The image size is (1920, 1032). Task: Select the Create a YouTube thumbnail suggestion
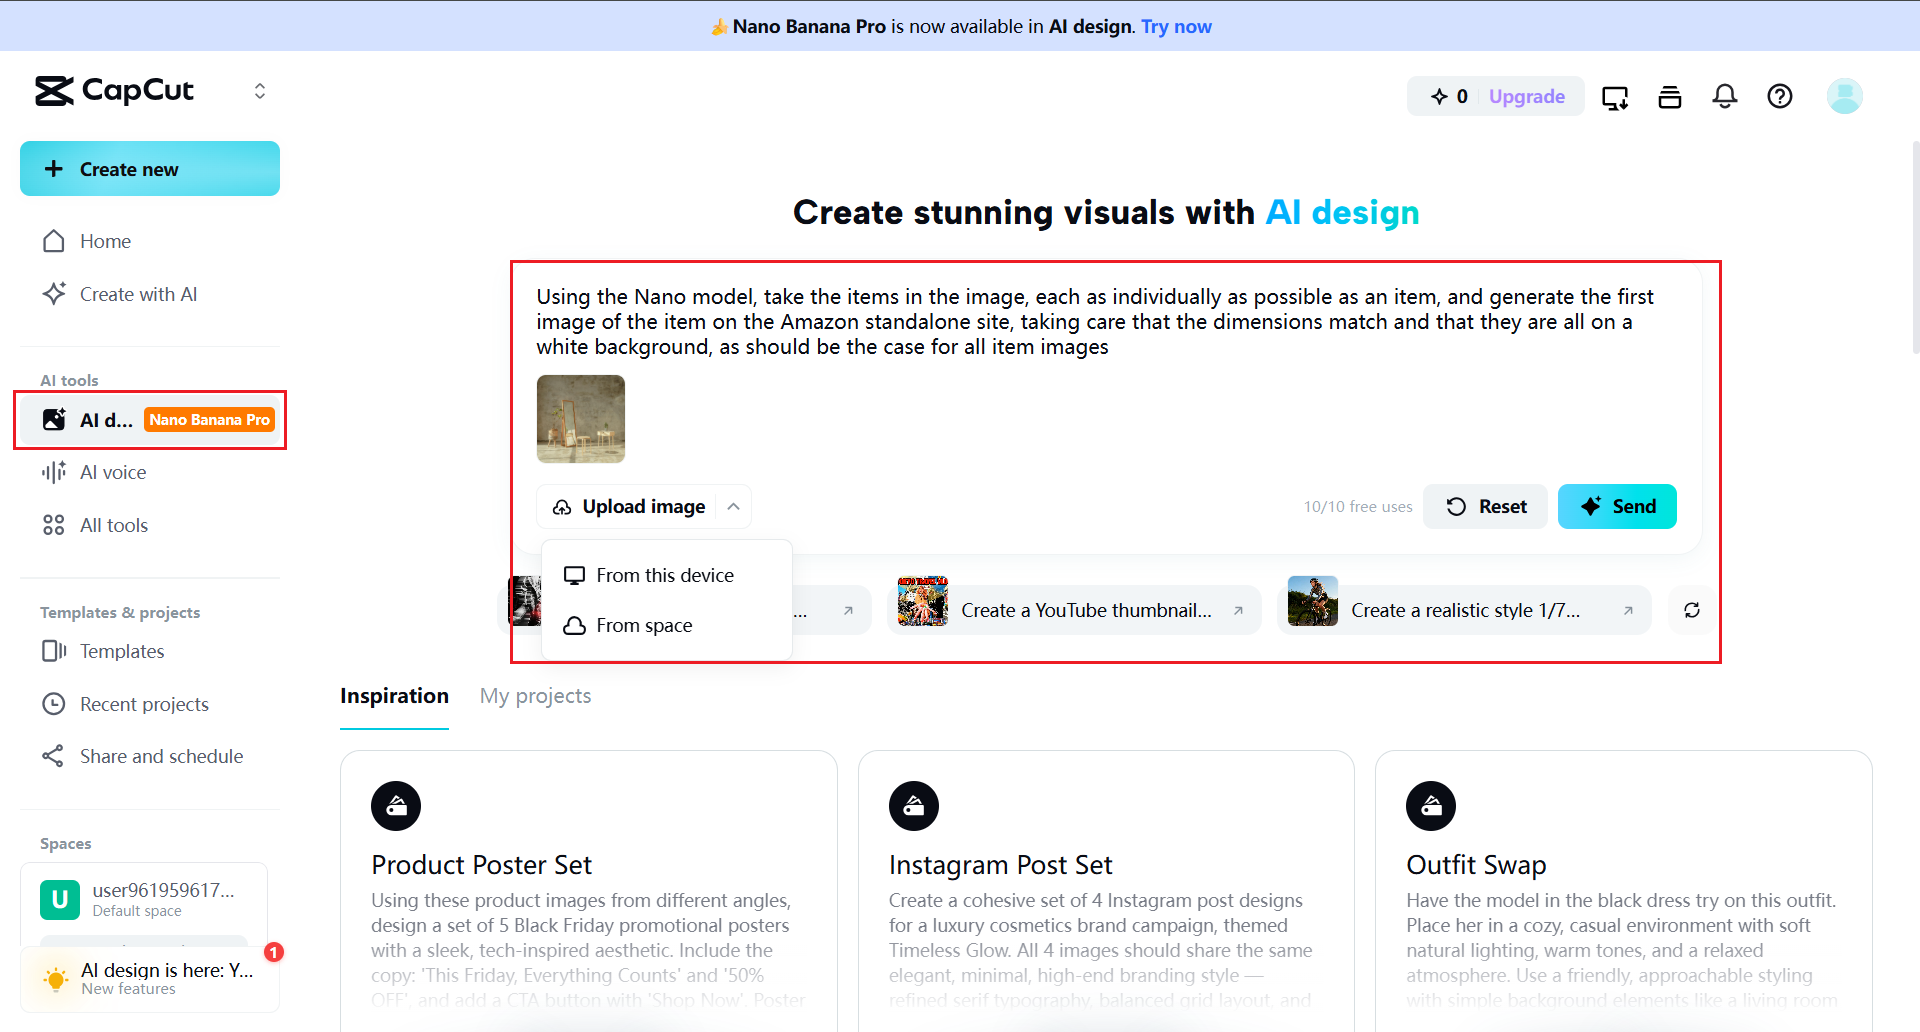(1074, 610)
